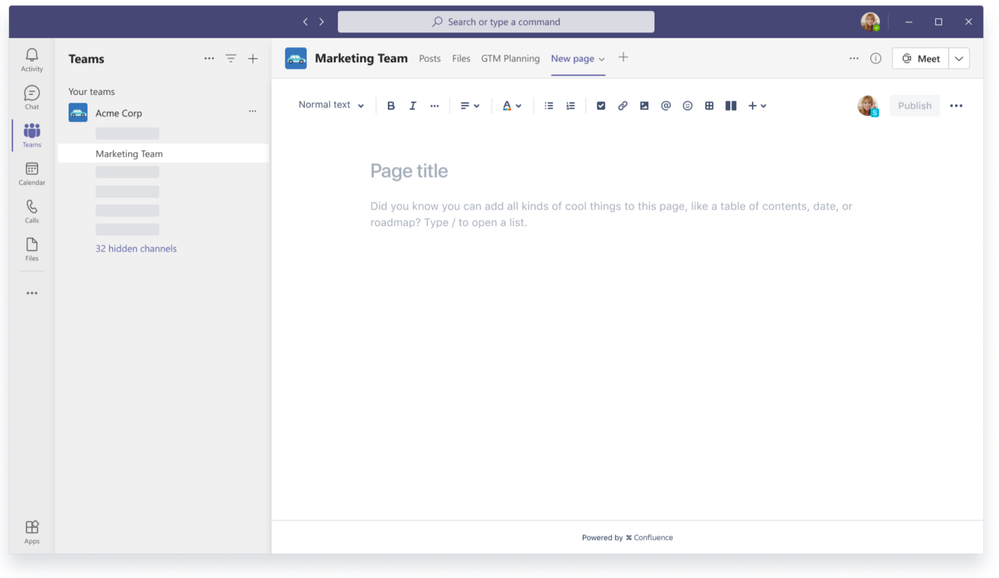This screenshot has height=578, width=999.
Task: Open Chat in the sidebar
Action: click(x=32, y=98)
